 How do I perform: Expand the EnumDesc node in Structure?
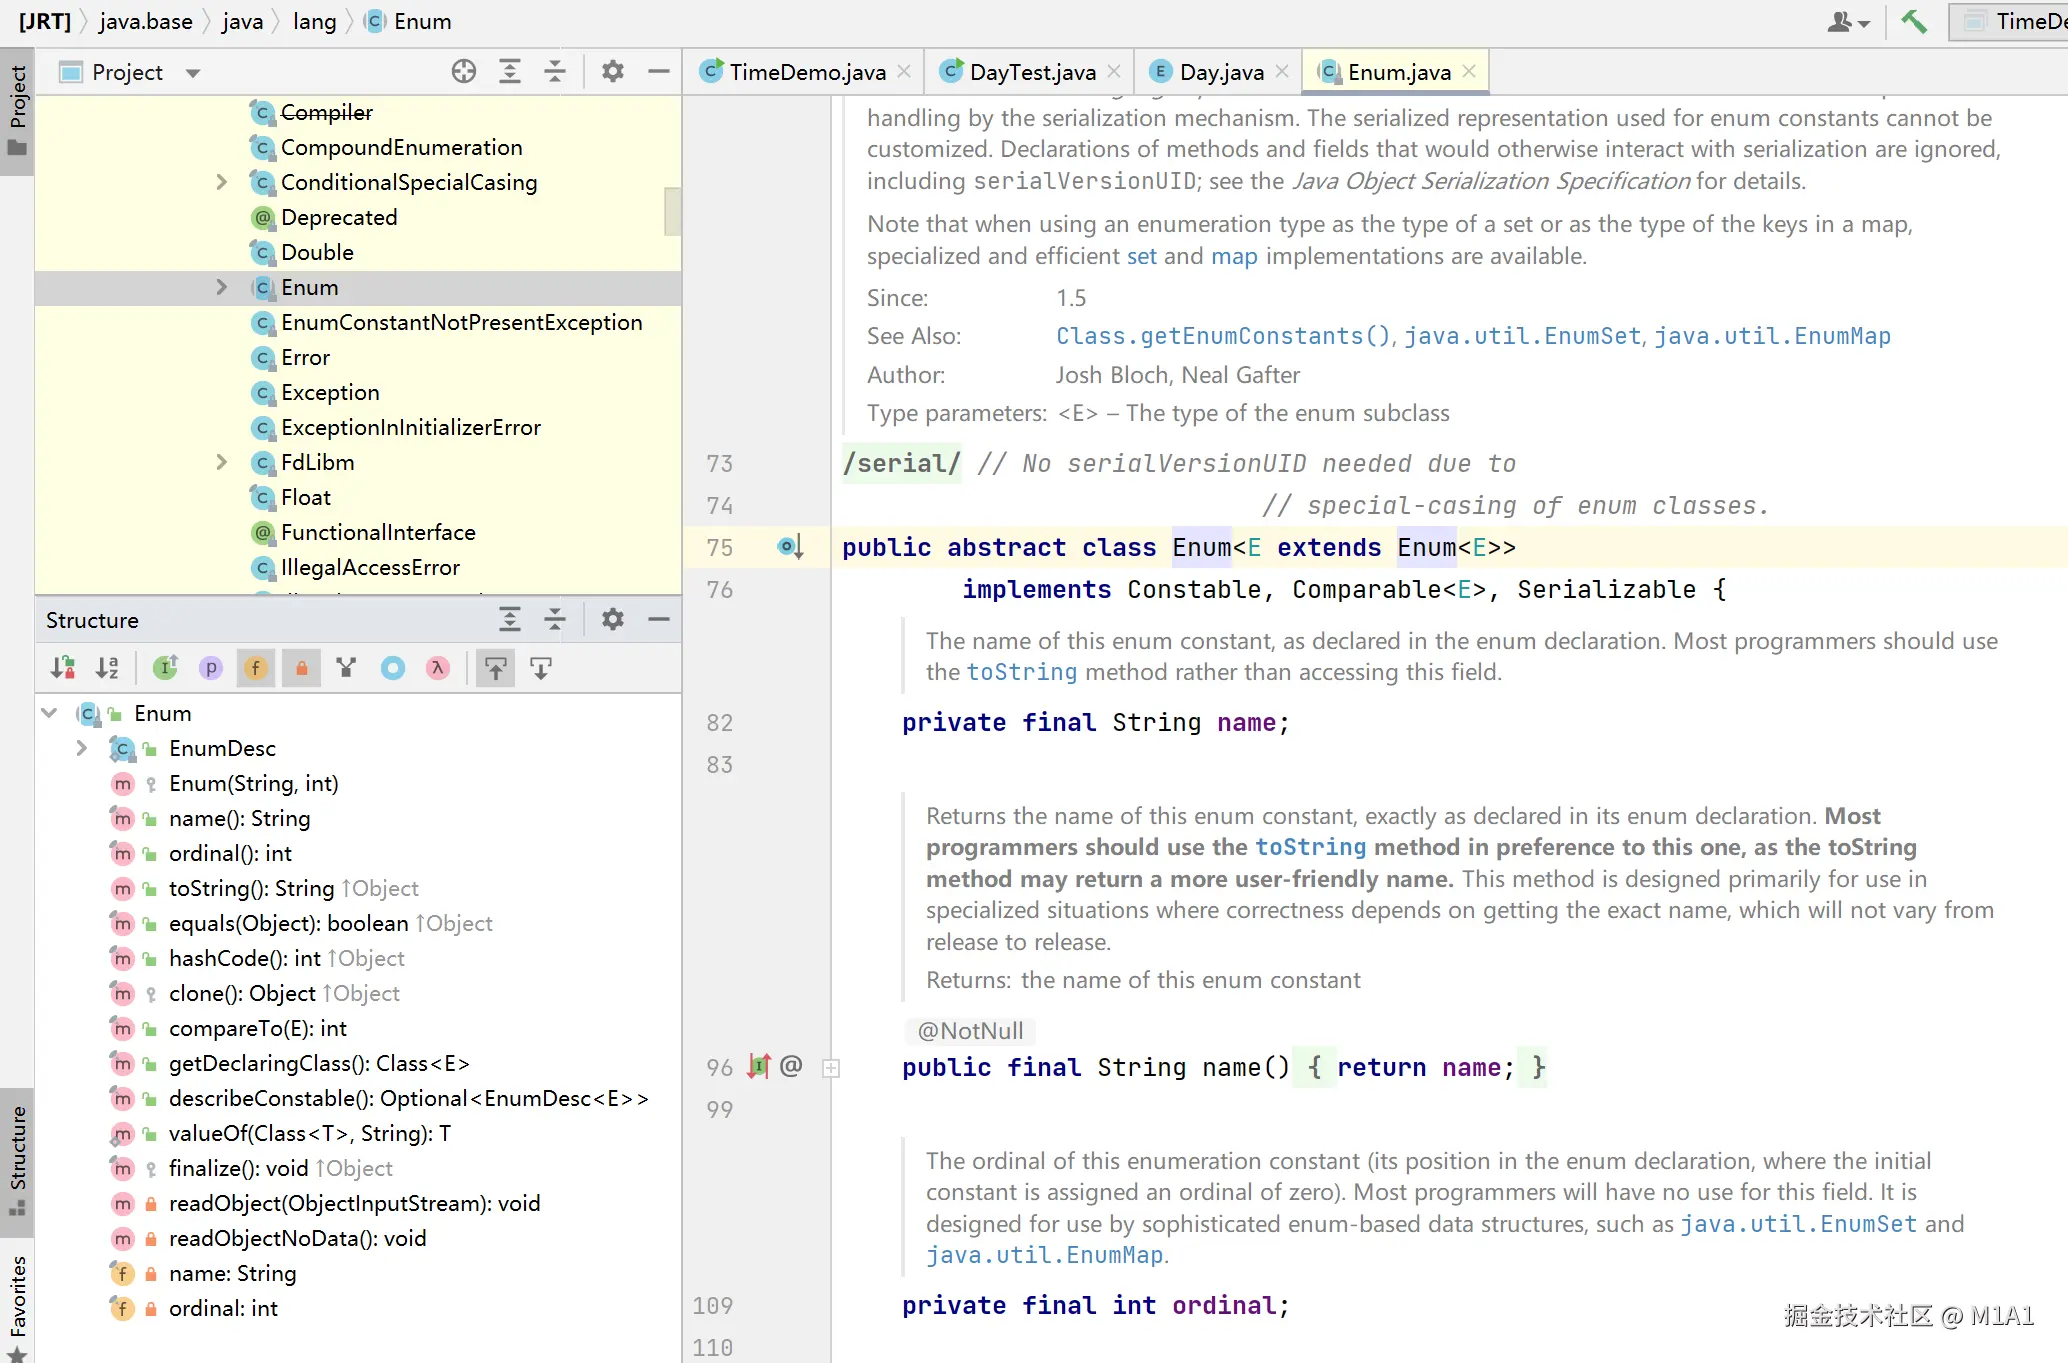click(x=82, y=748)
